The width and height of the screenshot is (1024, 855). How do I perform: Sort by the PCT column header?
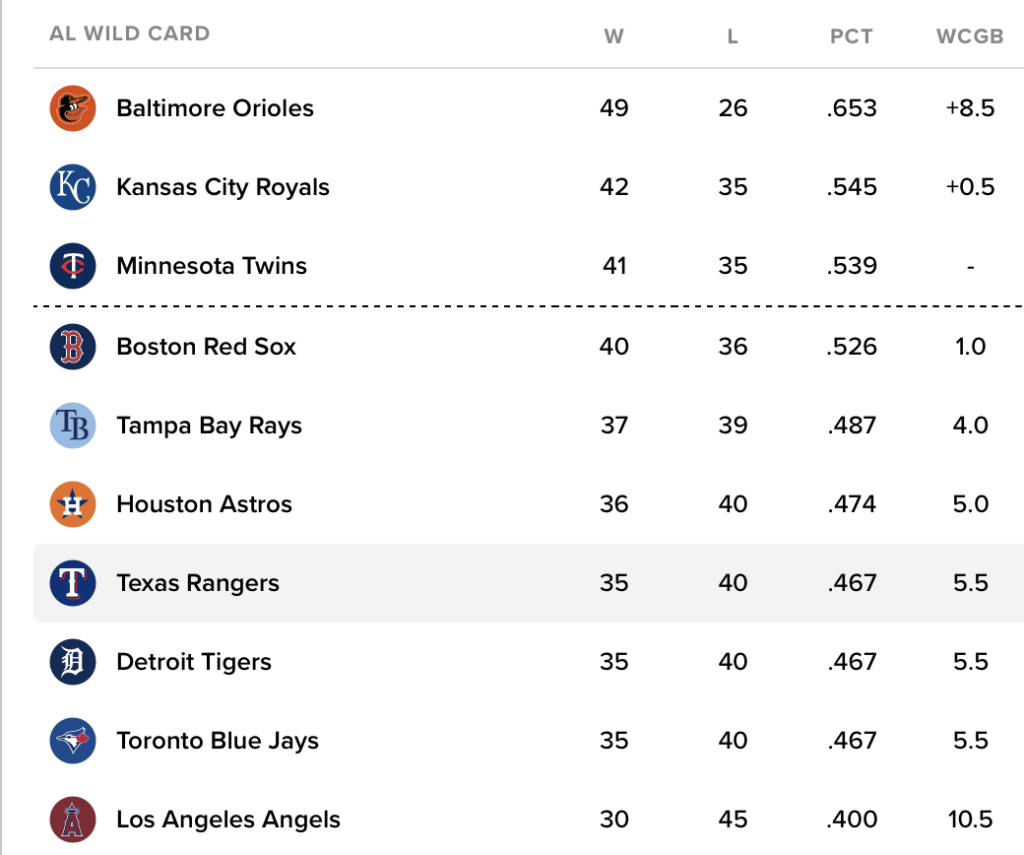click(x=851, y=37)
